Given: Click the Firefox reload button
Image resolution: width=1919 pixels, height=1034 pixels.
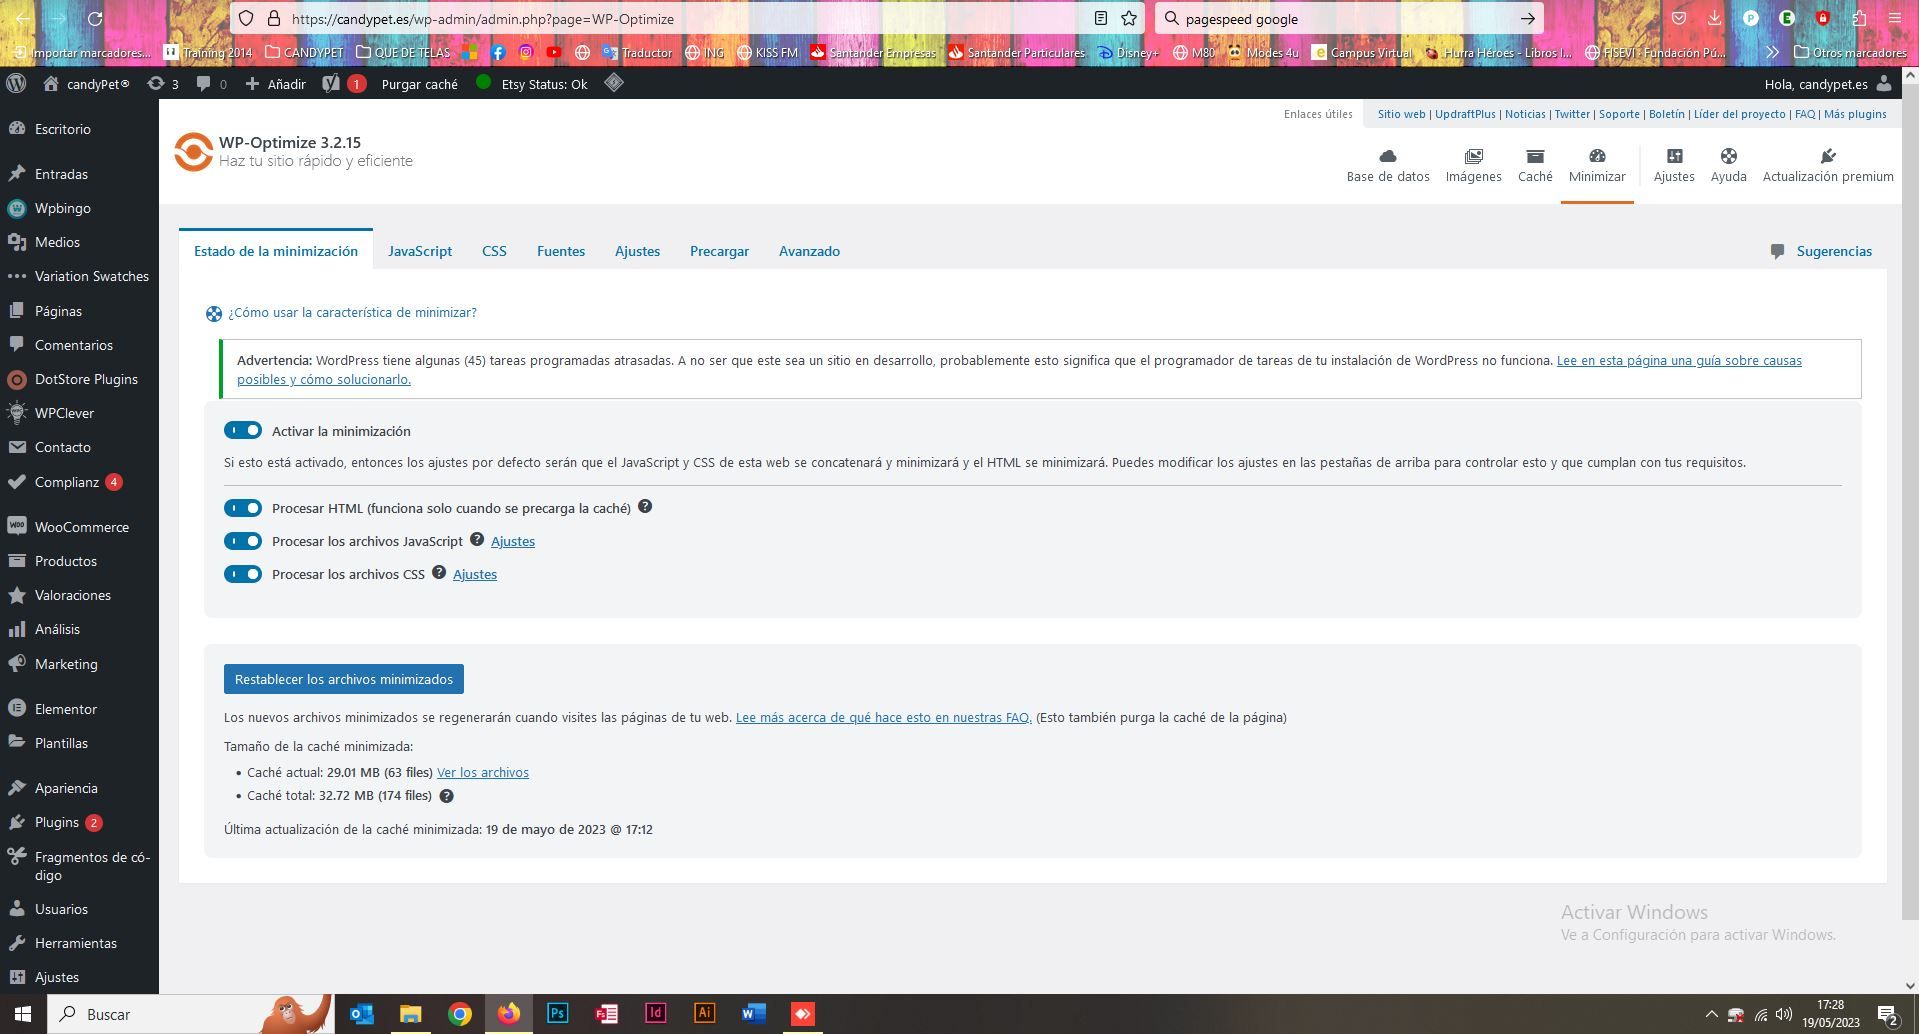Looking at the screenshot, I should pos(95,18).
